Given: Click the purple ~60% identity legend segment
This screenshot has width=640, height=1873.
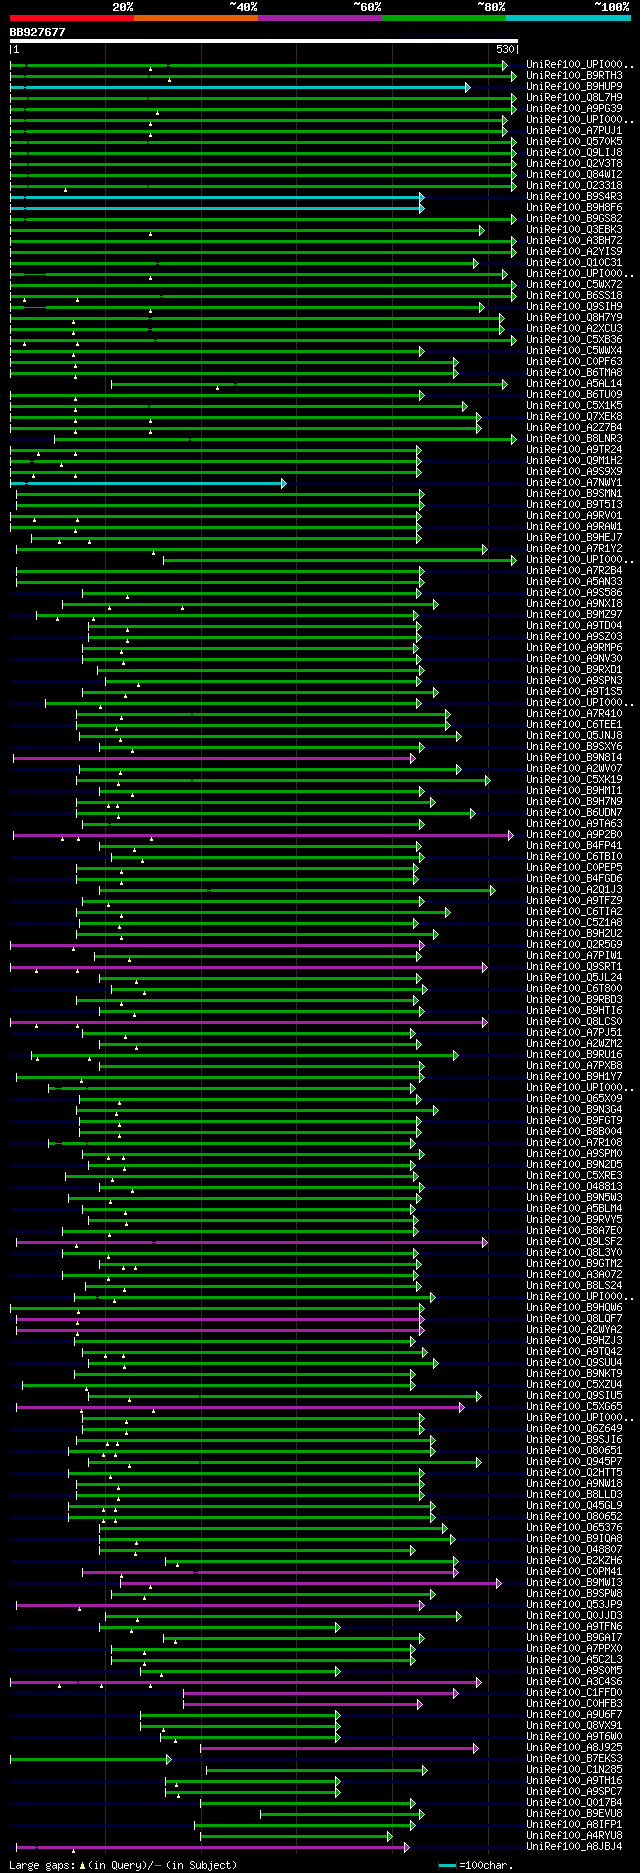Looking at the screenshot, I should point(320,18).
